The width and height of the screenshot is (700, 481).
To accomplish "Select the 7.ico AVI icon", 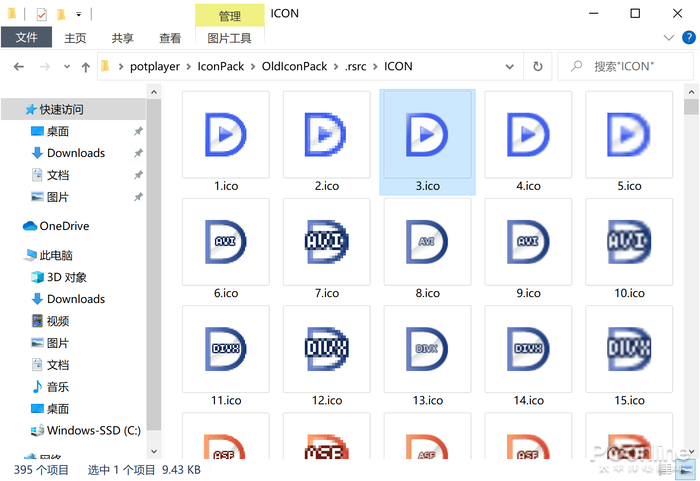I will point(326,242).
